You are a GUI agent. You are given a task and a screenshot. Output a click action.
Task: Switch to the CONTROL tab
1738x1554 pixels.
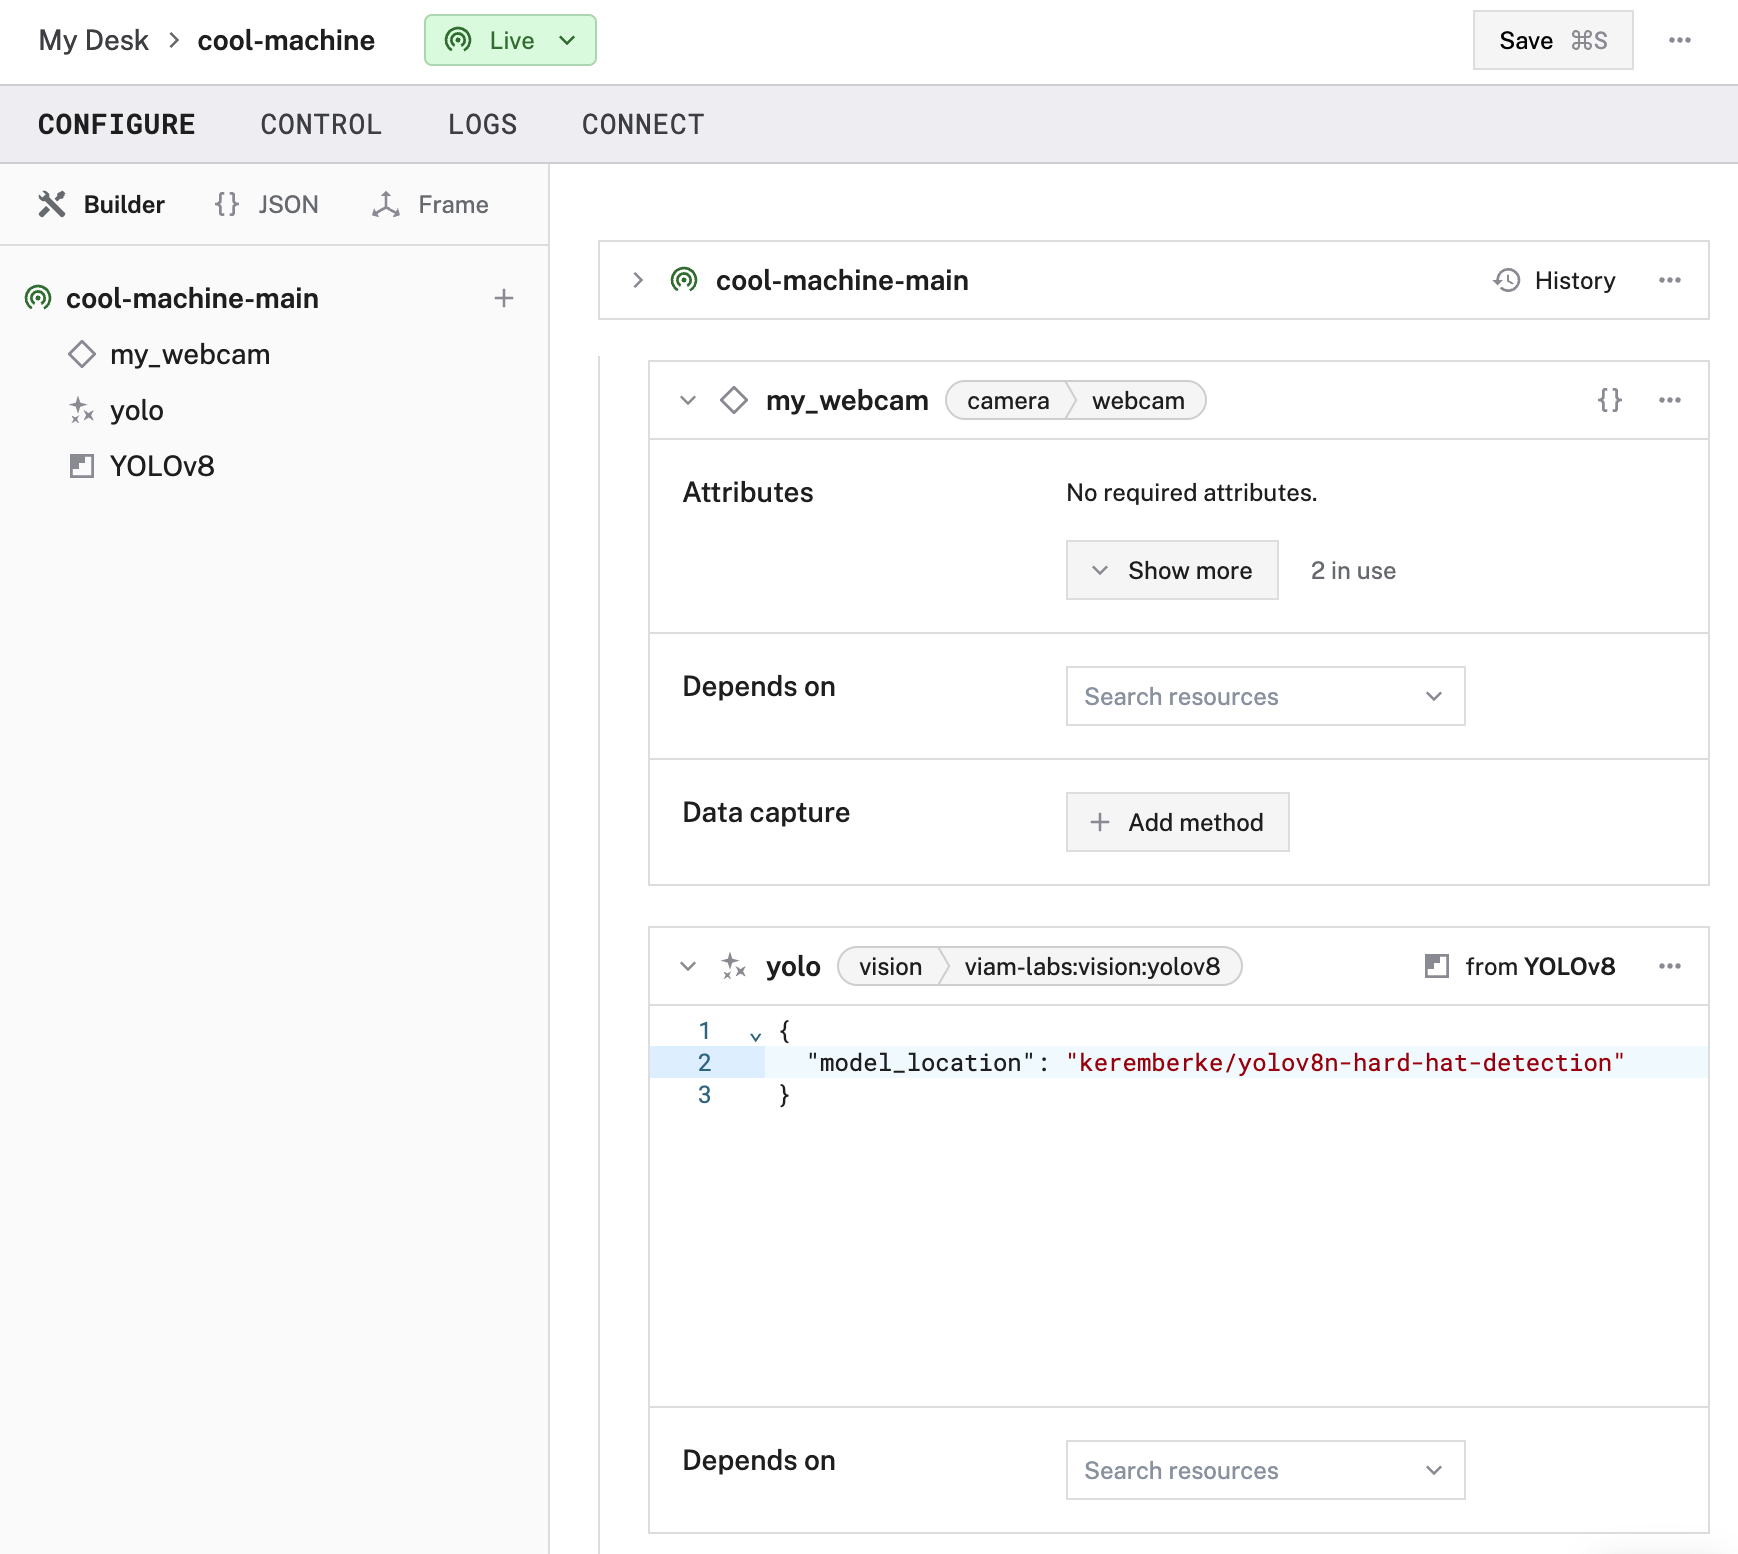[x=321, y=124]
